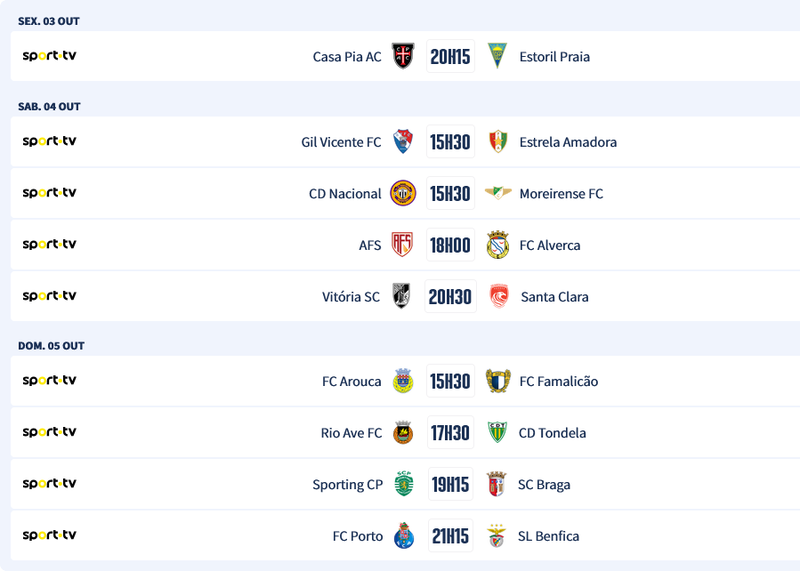Click Sport TV logo in FC Porto row
Image resolution: width=800 pixels, height=571 pixels.
[x=49, y=535]
